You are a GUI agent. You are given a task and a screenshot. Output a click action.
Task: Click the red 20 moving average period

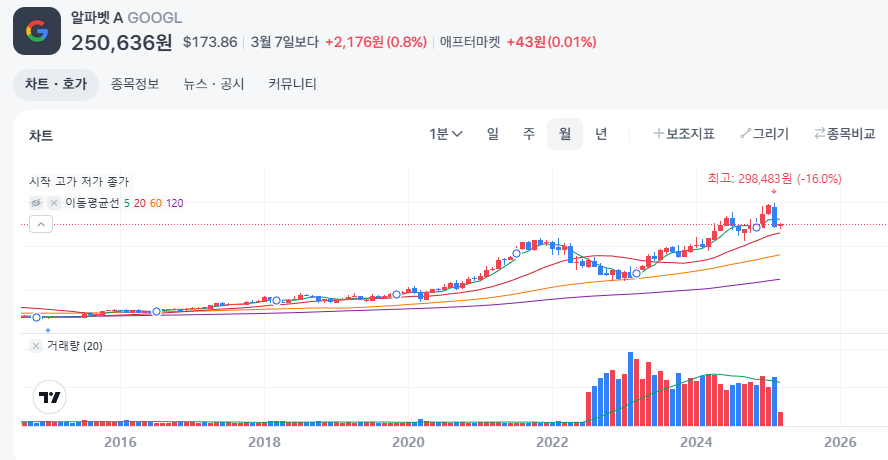(139, 203)
